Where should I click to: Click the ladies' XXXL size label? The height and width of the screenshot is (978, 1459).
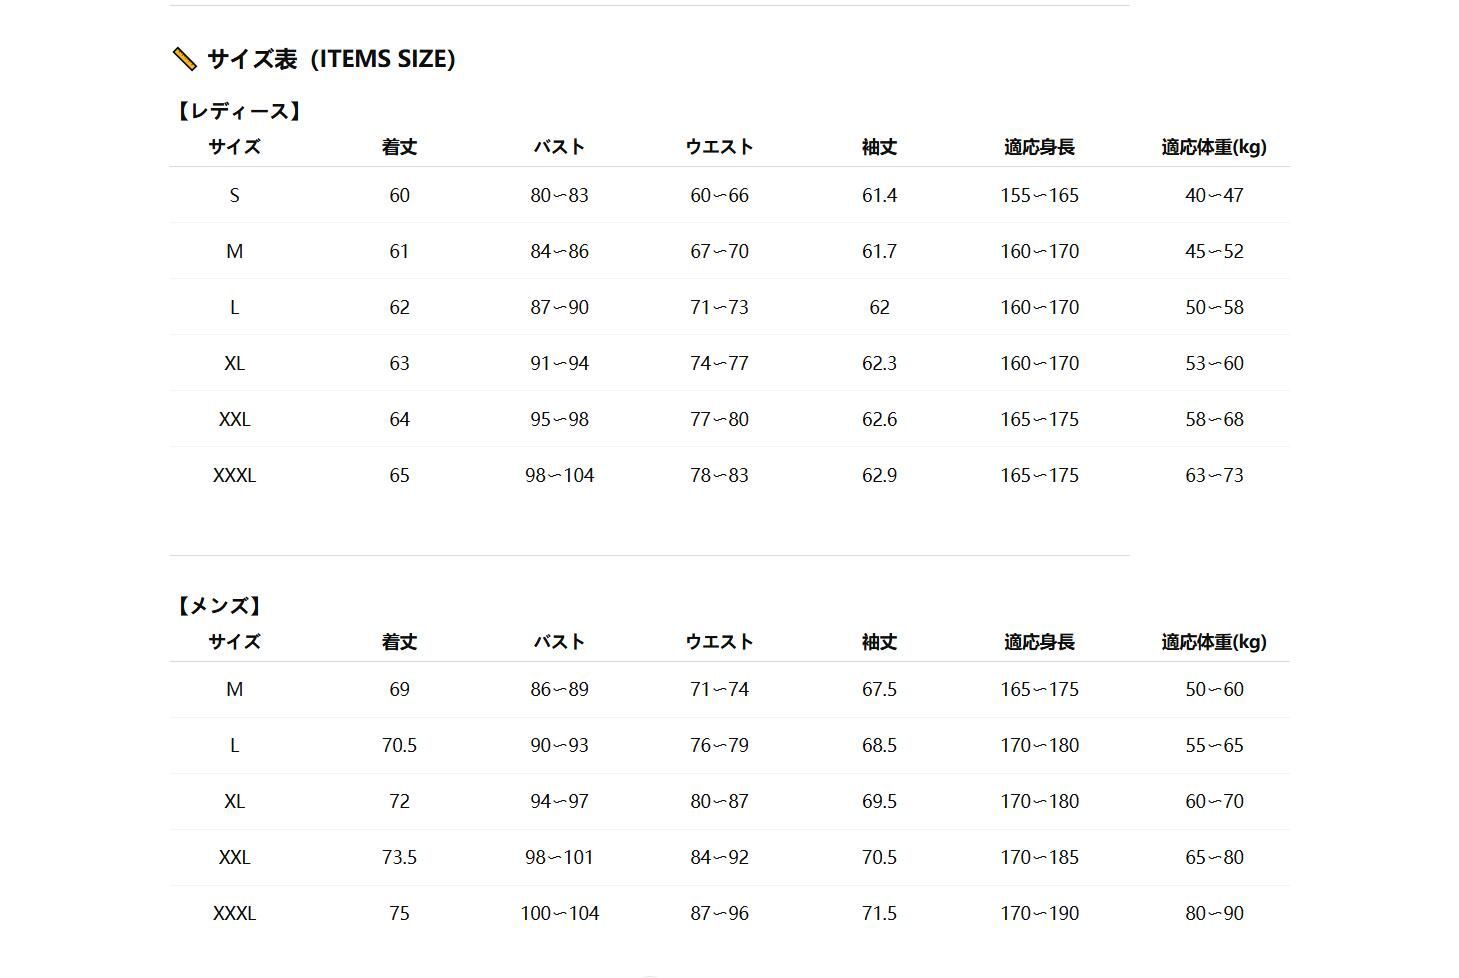click(234, 476)
